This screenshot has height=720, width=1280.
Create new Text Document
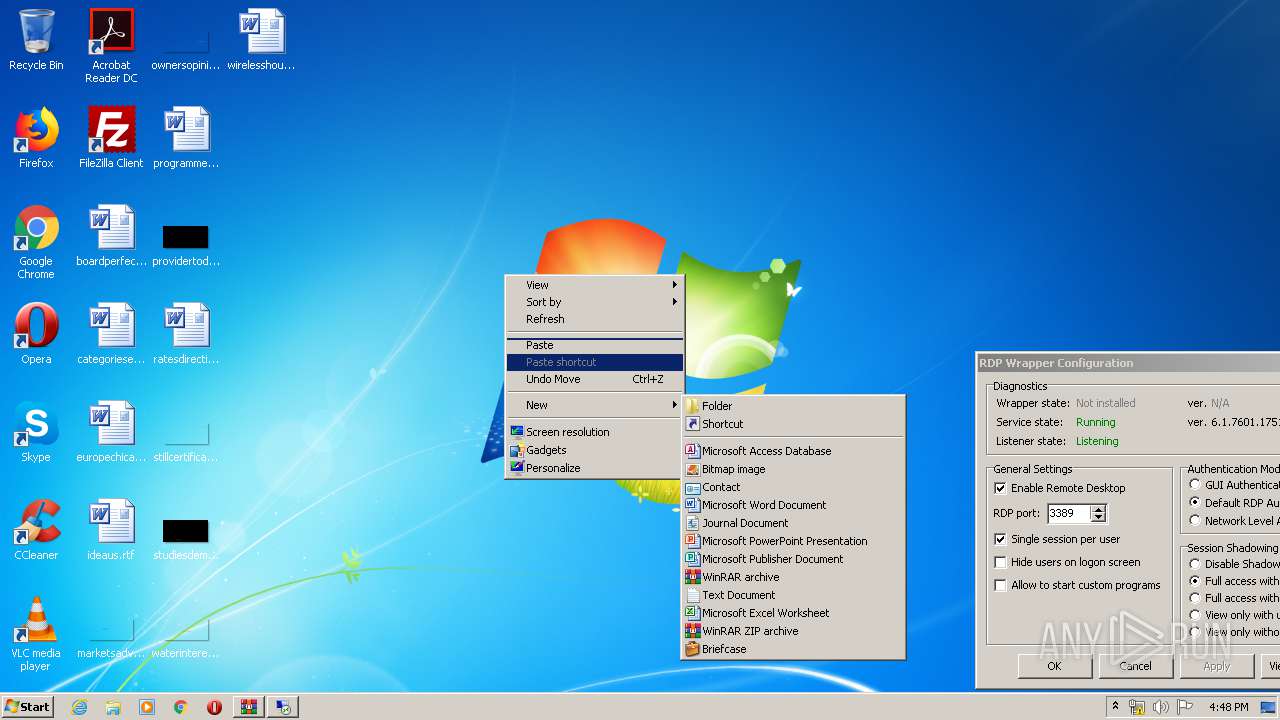pos(793,595)
